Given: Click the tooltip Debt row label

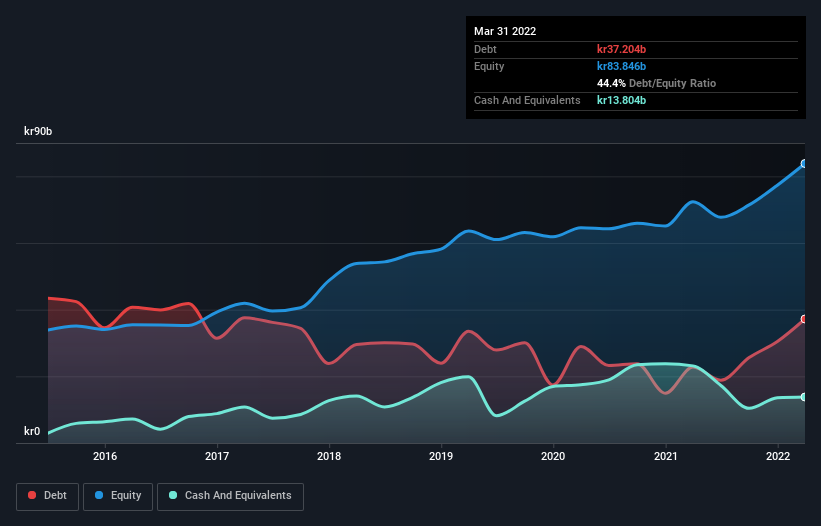Looking at the screenshot, I should coord(485,49).
